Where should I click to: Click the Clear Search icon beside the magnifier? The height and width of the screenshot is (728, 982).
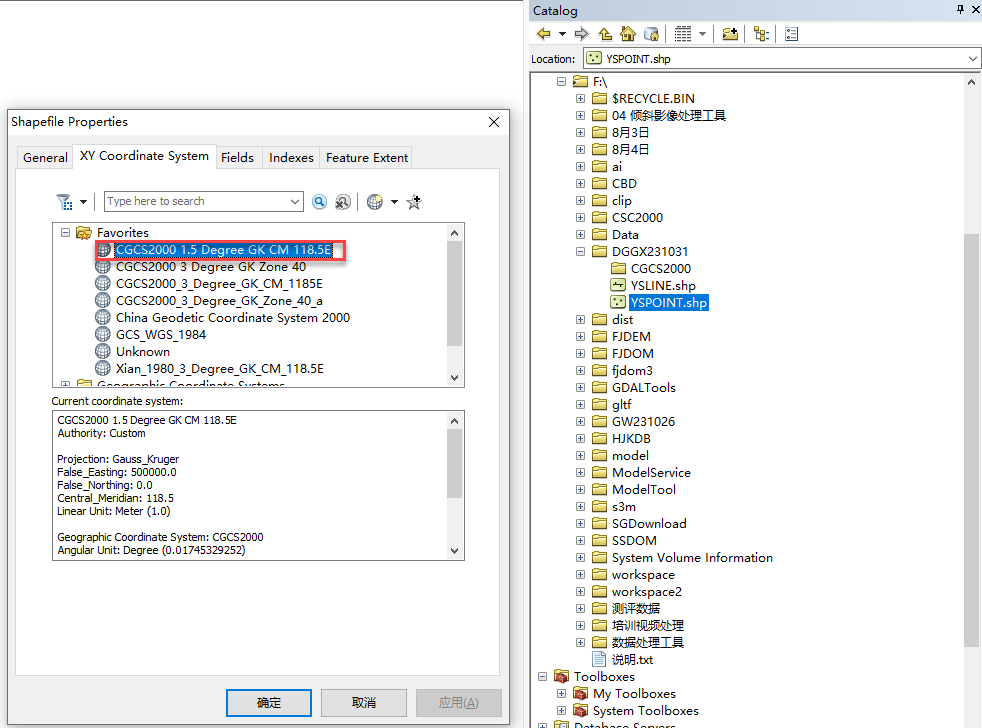pyautogui.click(x=343, y=202)
